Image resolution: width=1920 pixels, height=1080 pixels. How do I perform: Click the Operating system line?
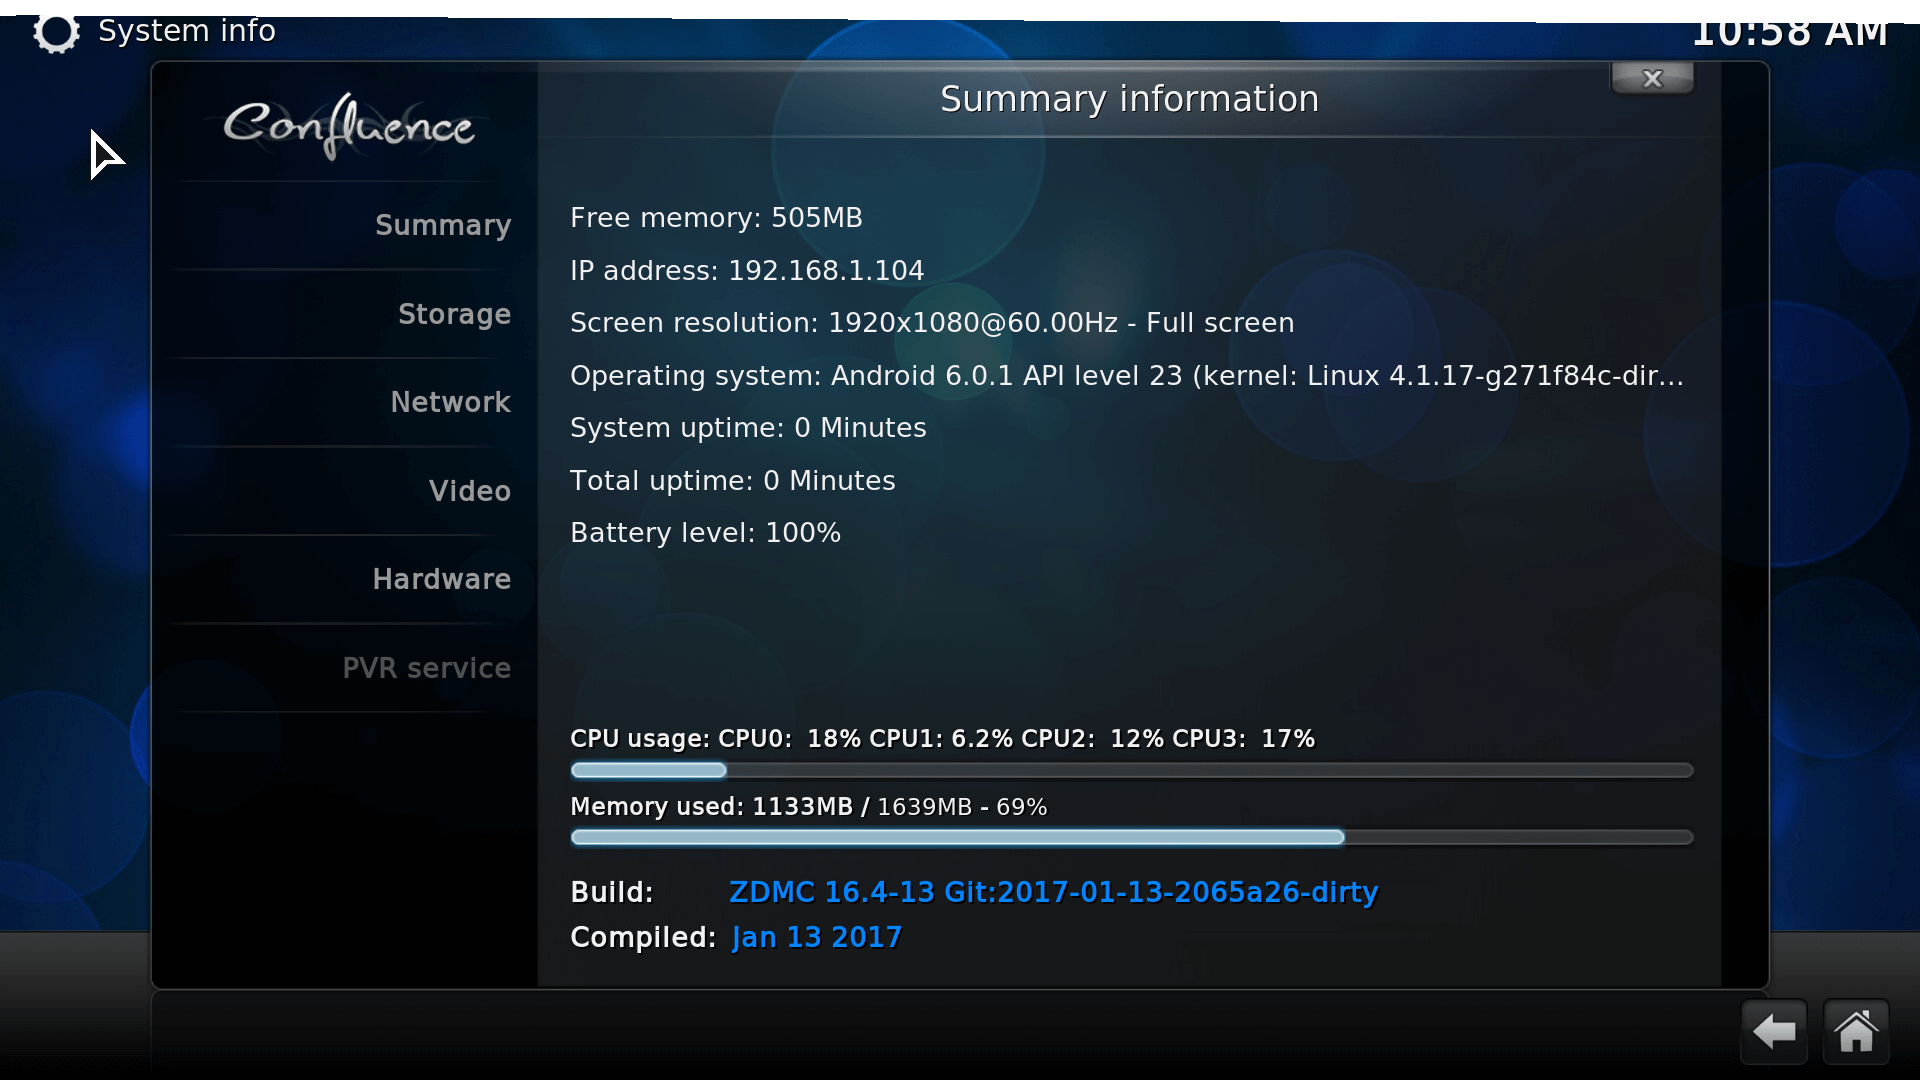point(1127,376)
